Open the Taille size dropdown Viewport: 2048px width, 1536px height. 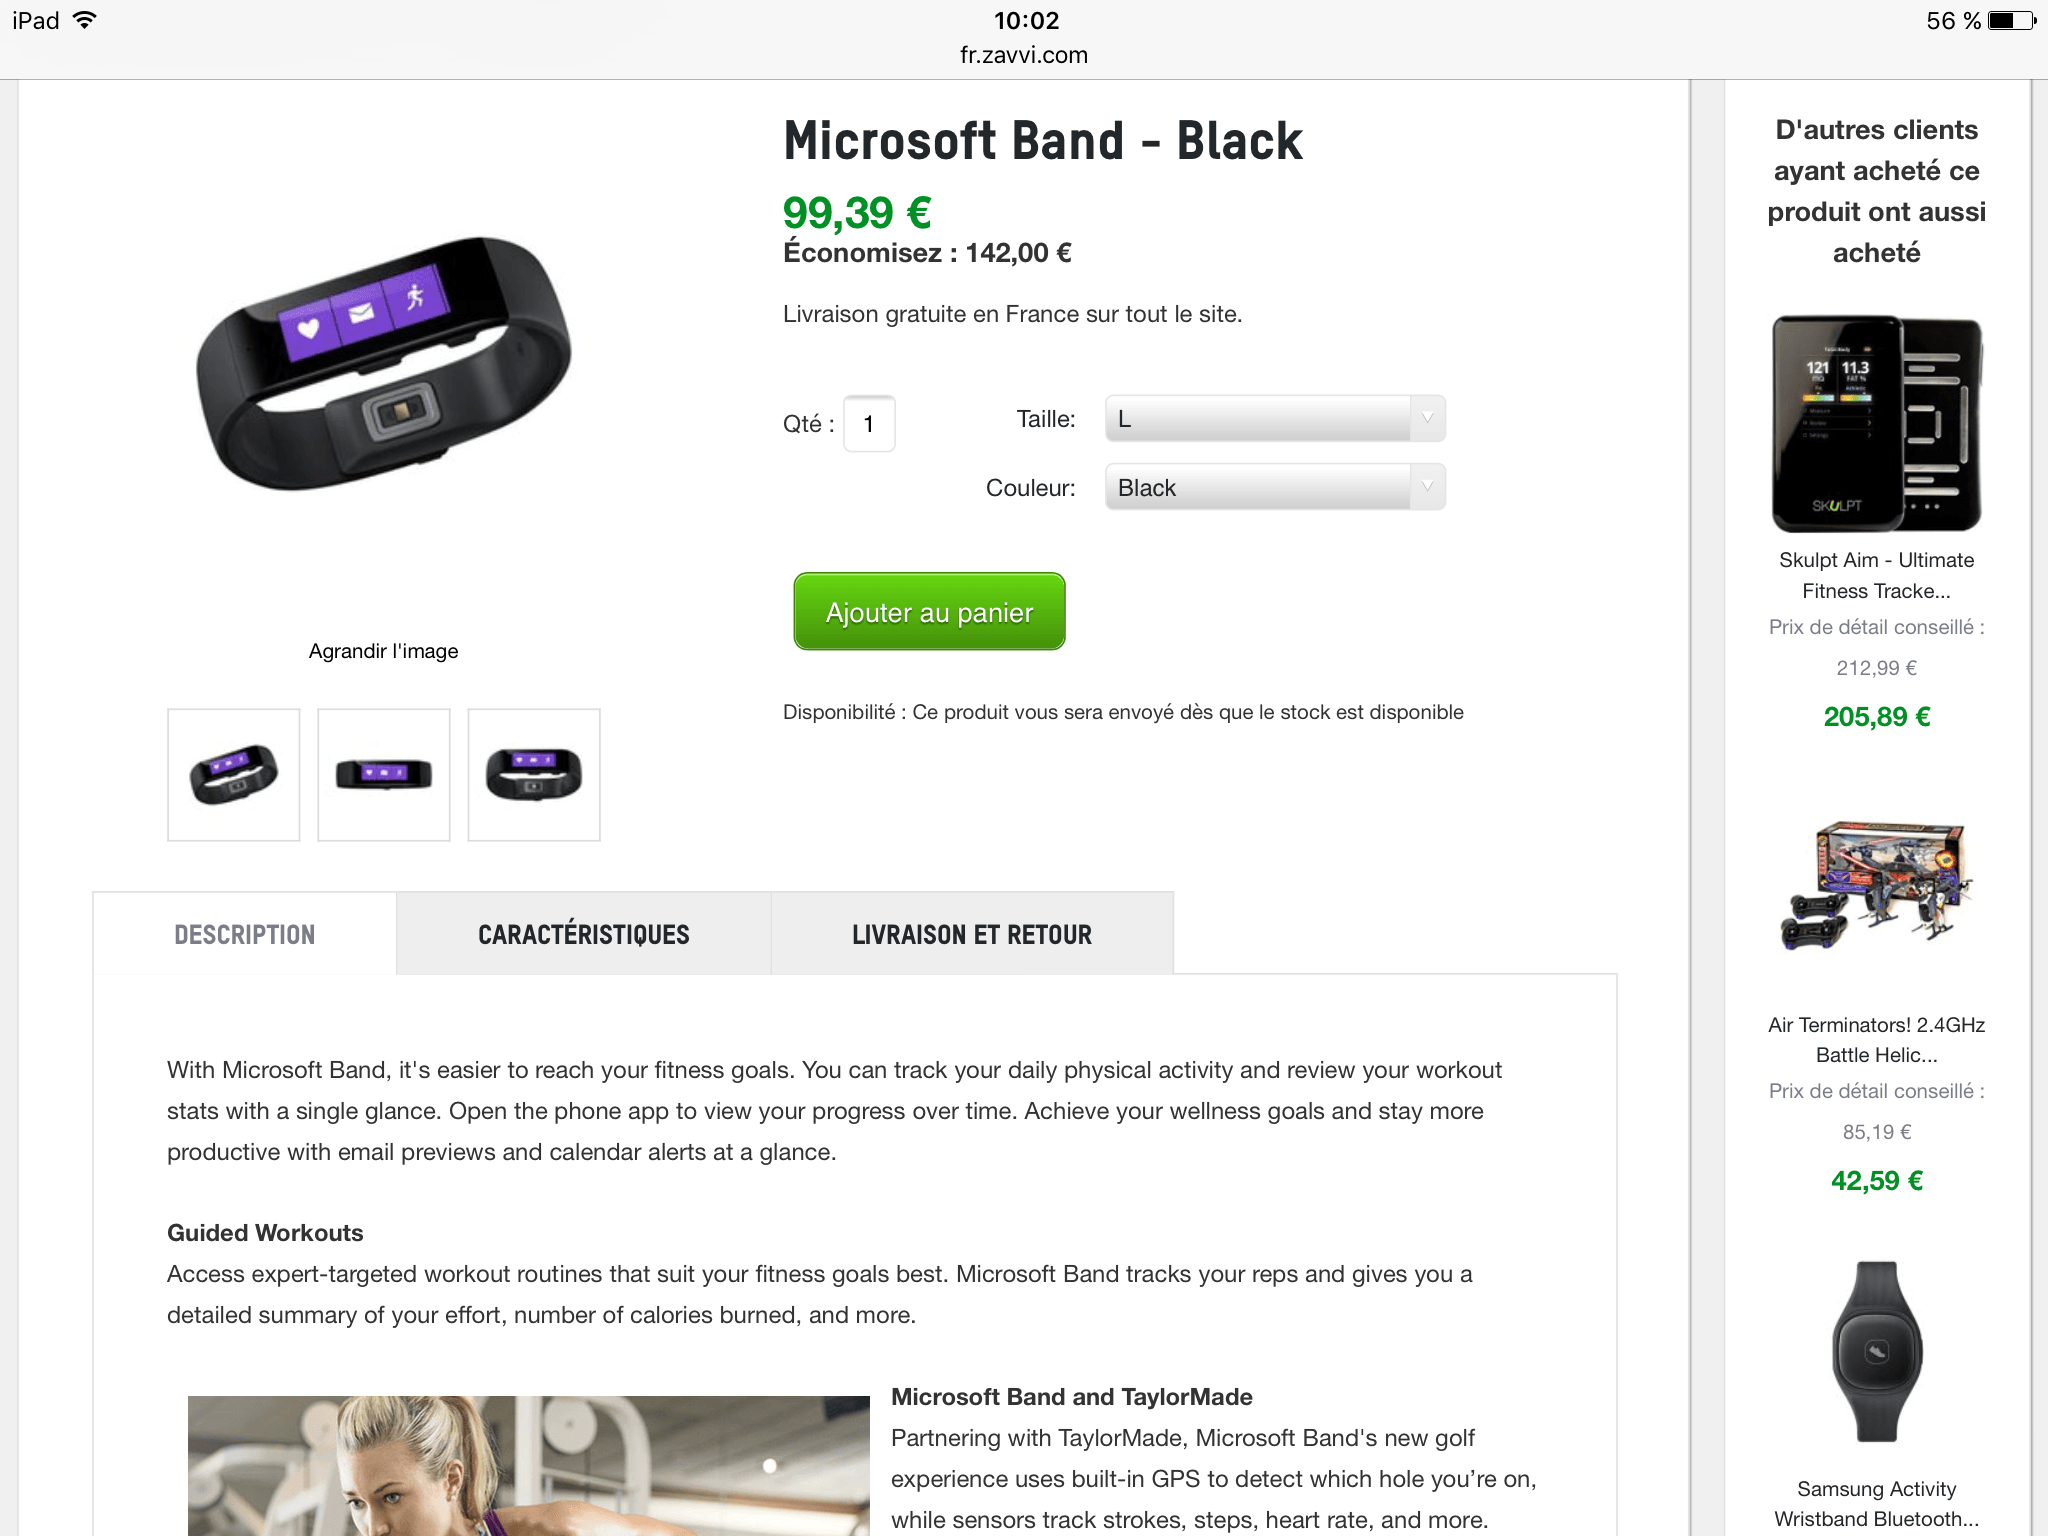pos(1274,419)
